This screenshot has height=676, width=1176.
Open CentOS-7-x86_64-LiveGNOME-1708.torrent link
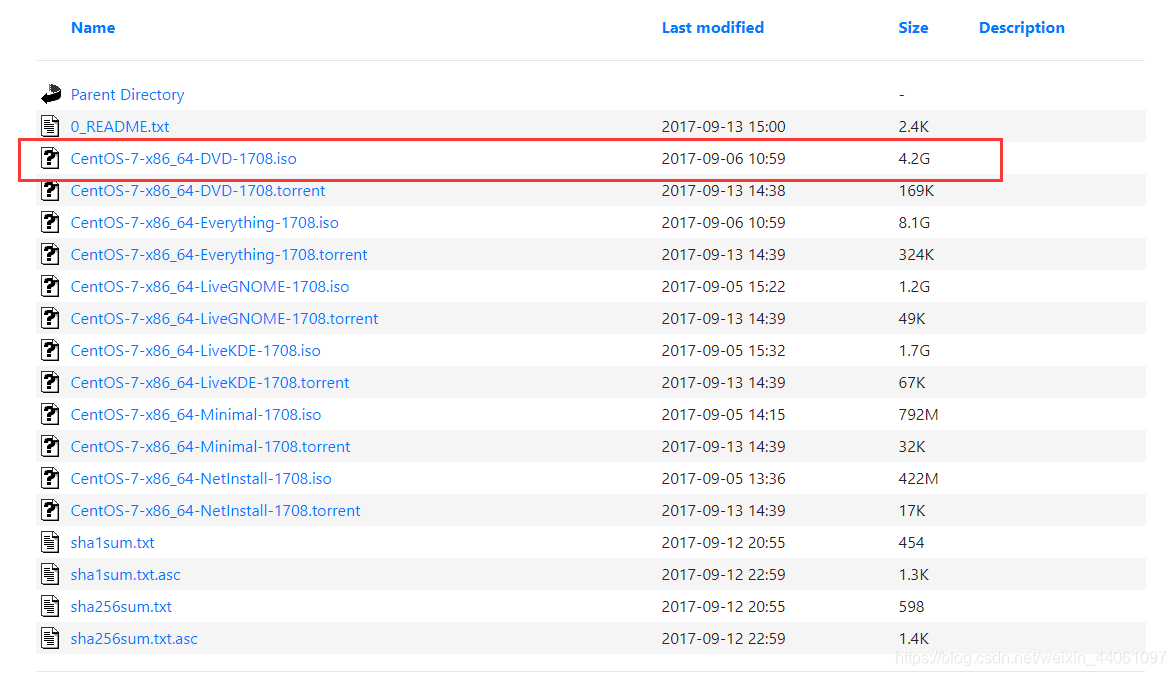point(224,319)
